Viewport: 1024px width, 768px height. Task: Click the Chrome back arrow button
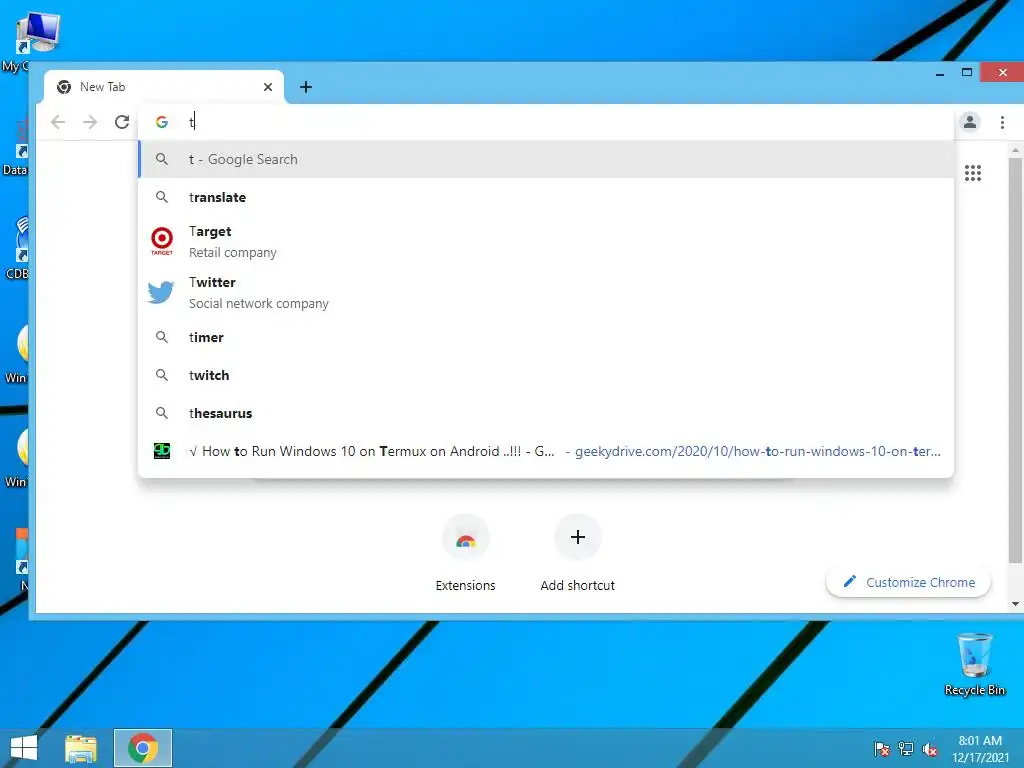(58, 122)
